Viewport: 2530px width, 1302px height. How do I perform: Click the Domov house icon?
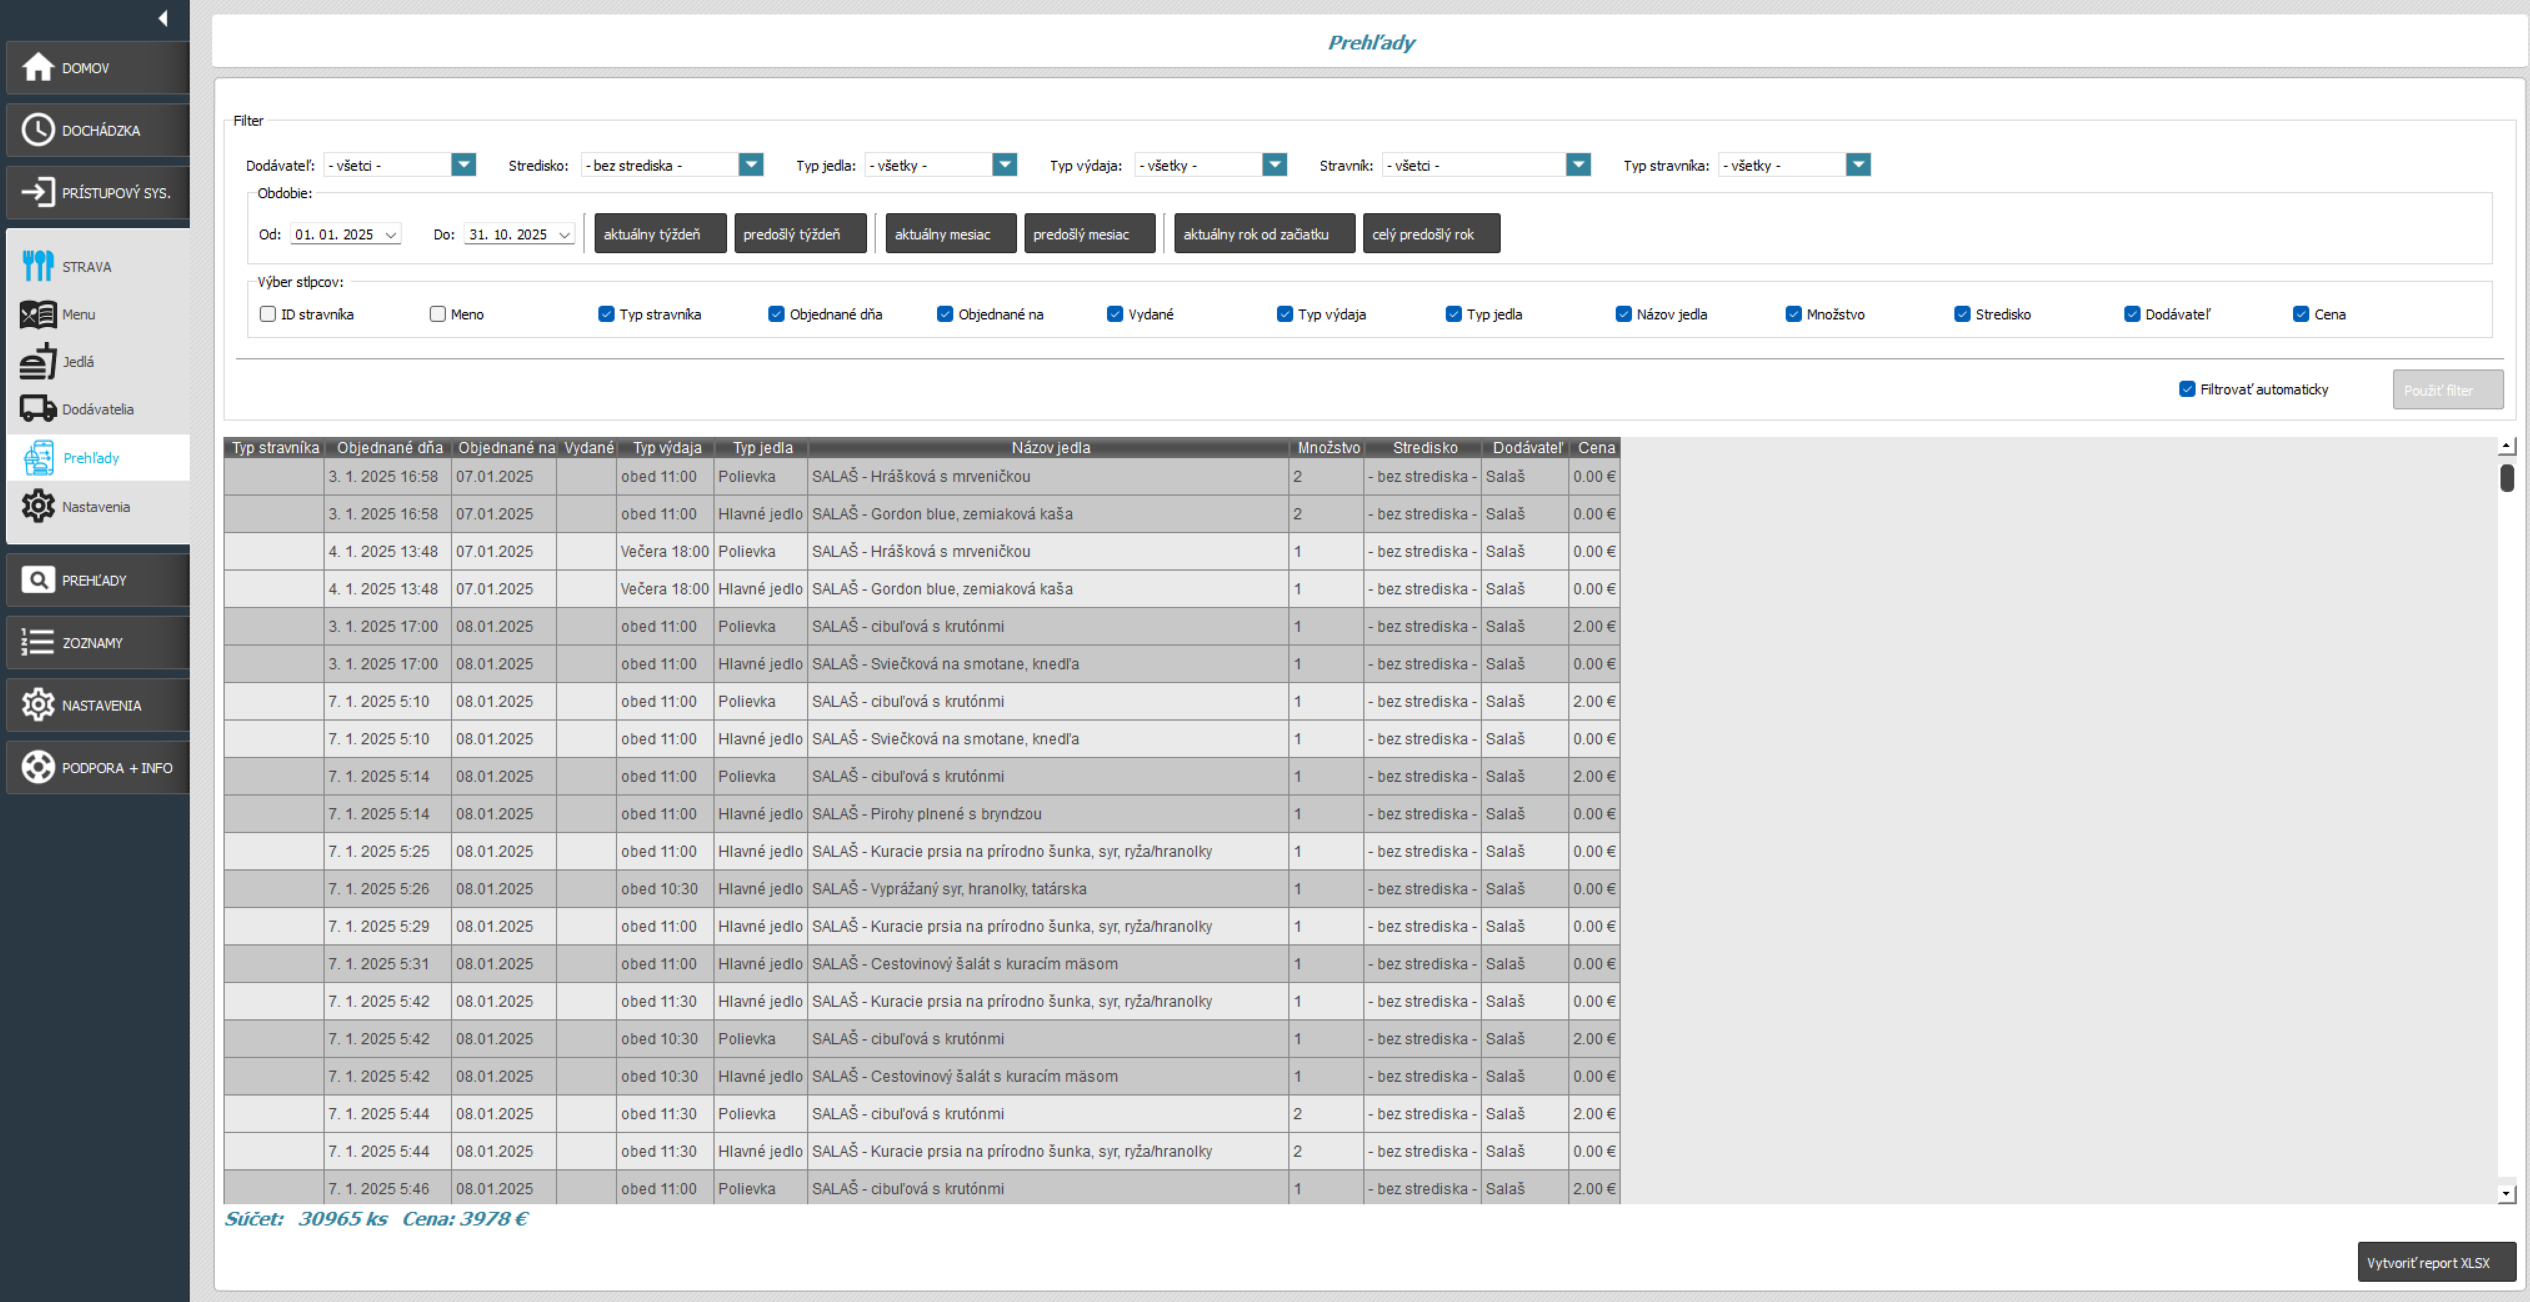point(38,68)
